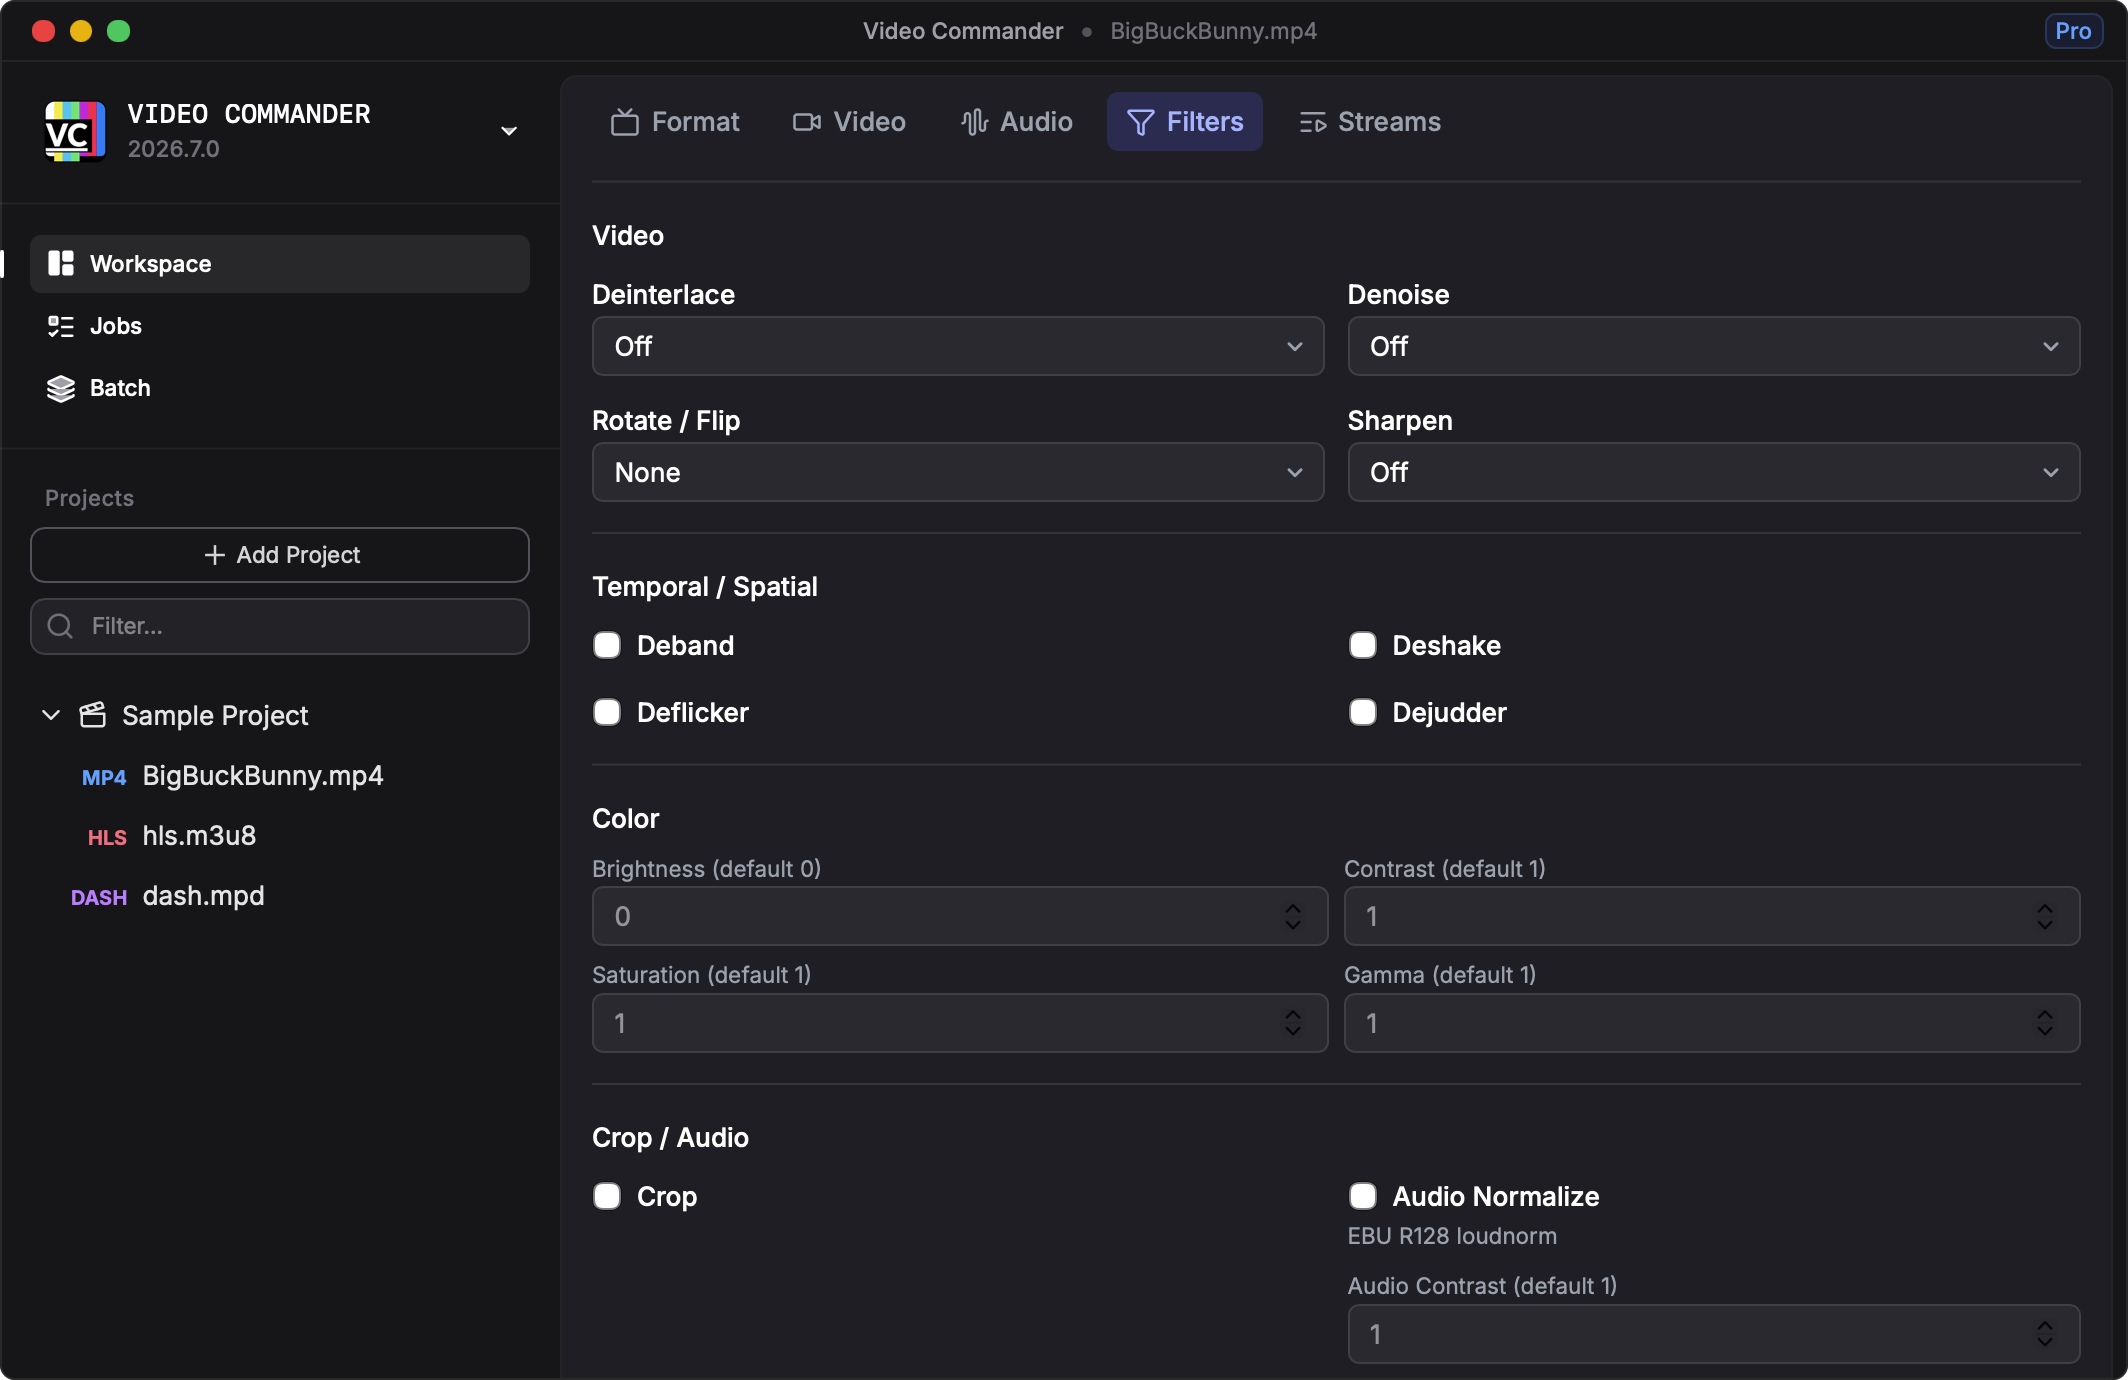Click the Pro badge in title bar
The image size is (2128, 1380).
2073,31
